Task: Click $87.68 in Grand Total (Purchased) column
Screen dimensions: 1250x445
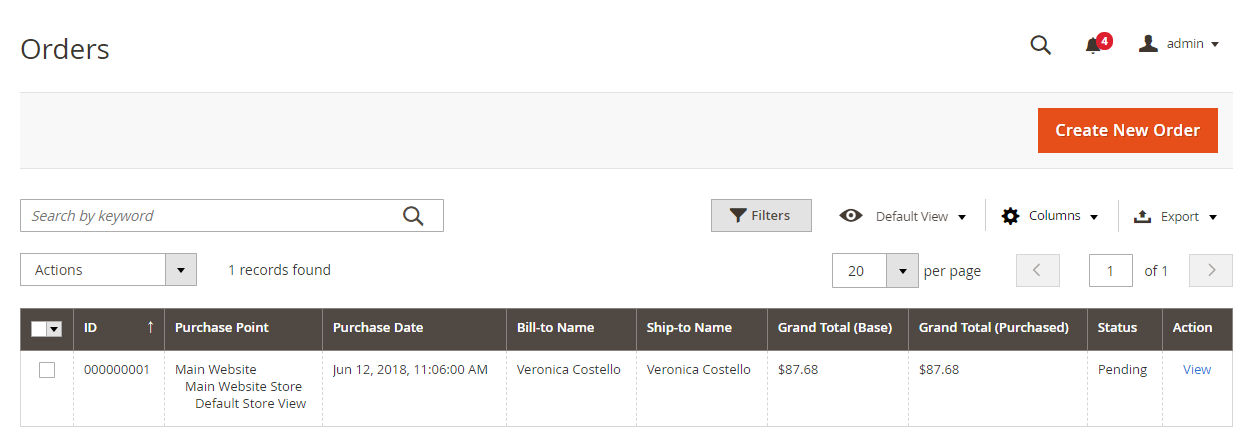Action: [939, 369]
